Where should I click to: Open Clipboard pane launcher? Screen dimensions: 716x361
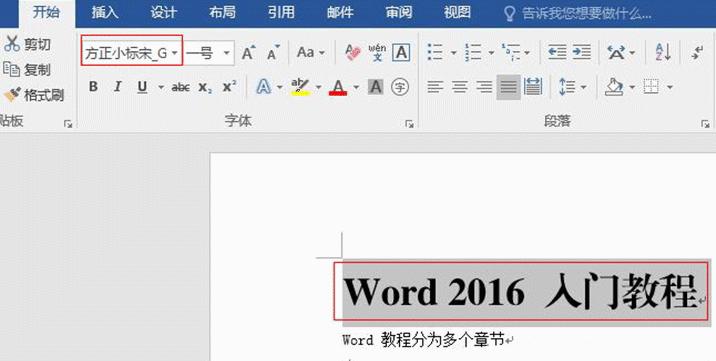tap(68, 124)
